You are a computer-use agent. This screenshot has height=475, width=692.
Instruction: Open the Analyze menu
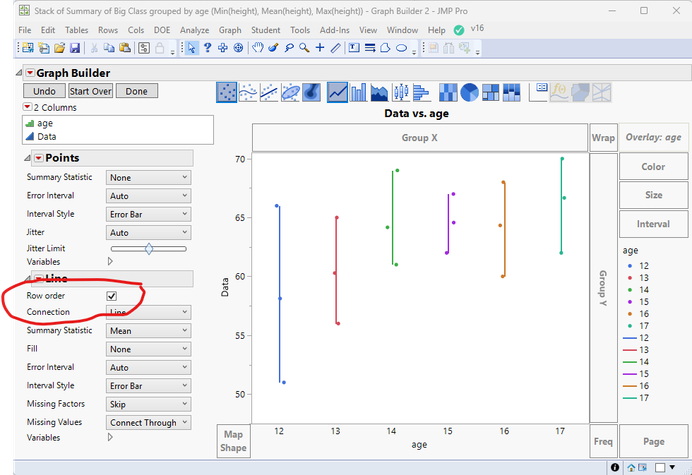point(195,31)
